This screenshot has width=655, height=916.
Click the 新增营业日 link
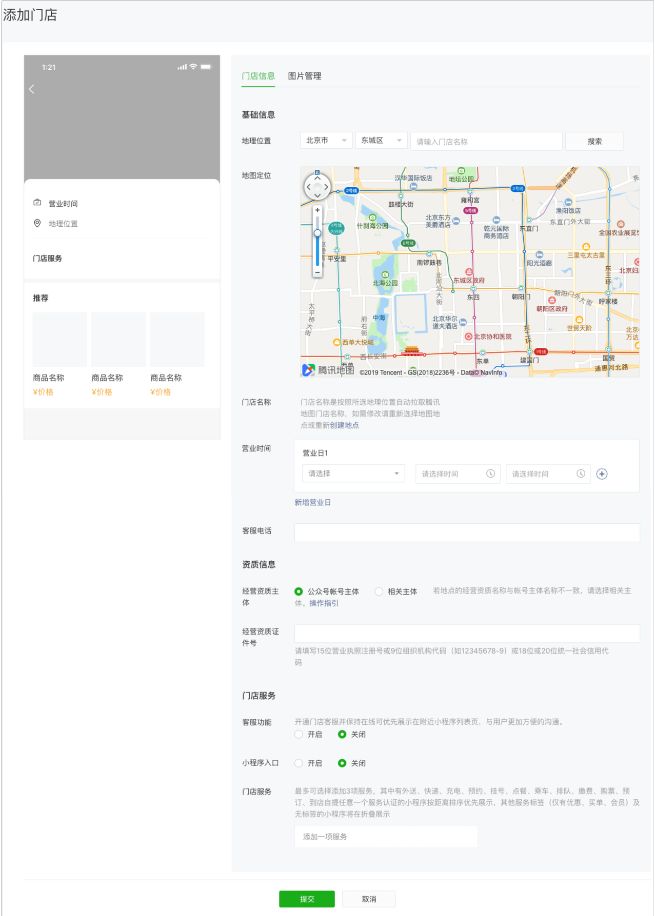pos(313,502)
